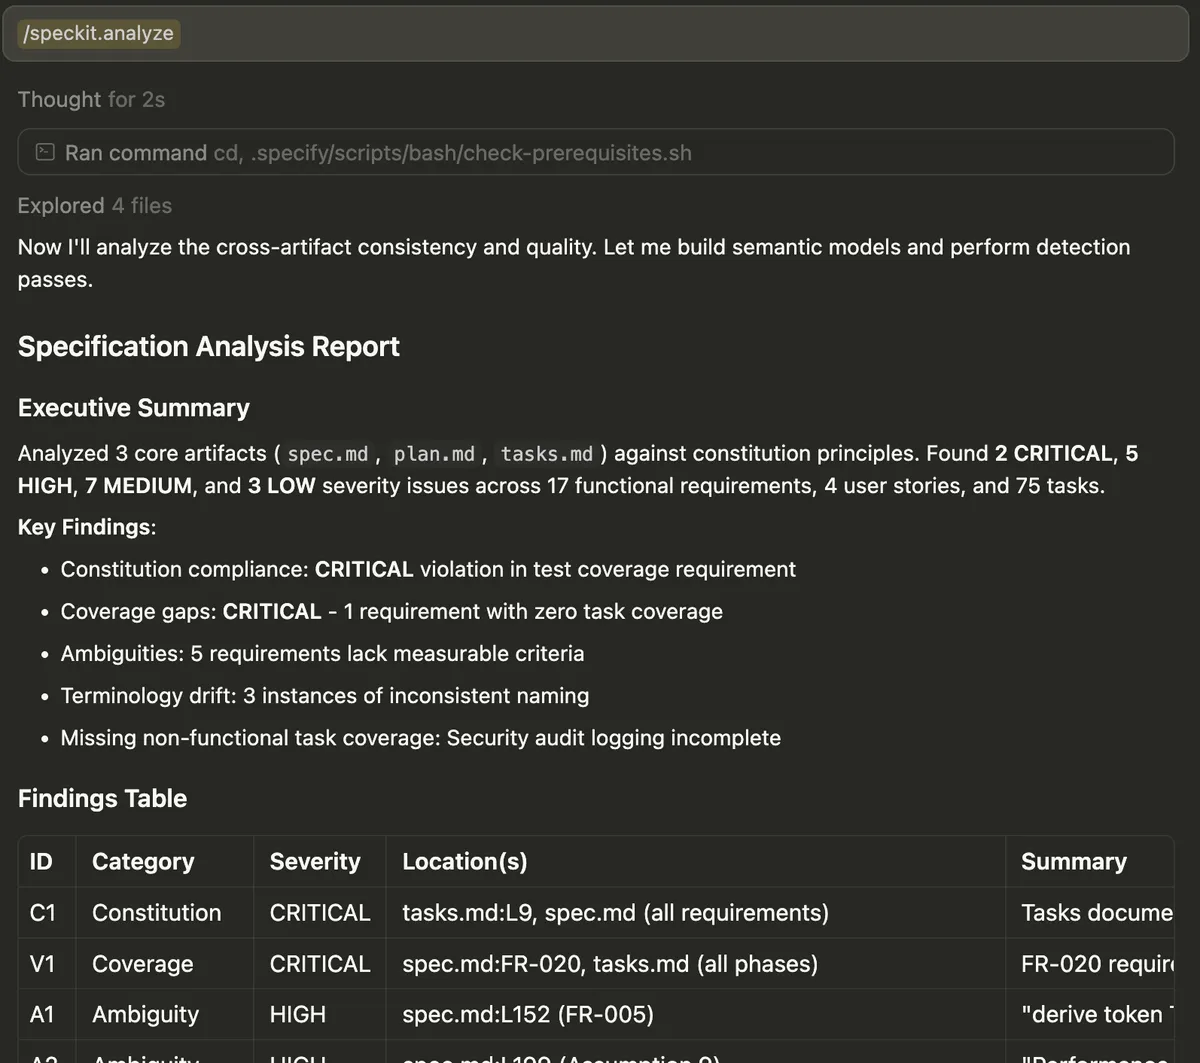Expand the "Explored 4 files" section
Viewport: 1200px width, 1063px height.
point(94,205)
